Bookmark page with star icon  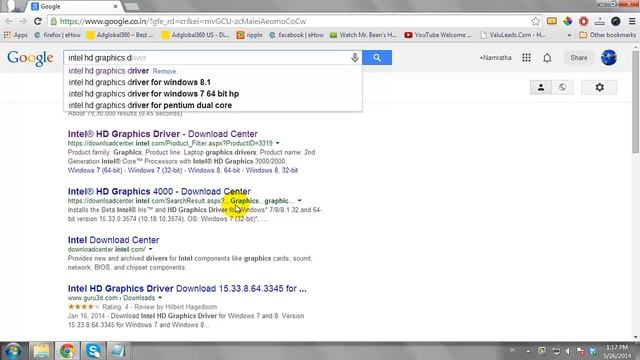point(536,21)
